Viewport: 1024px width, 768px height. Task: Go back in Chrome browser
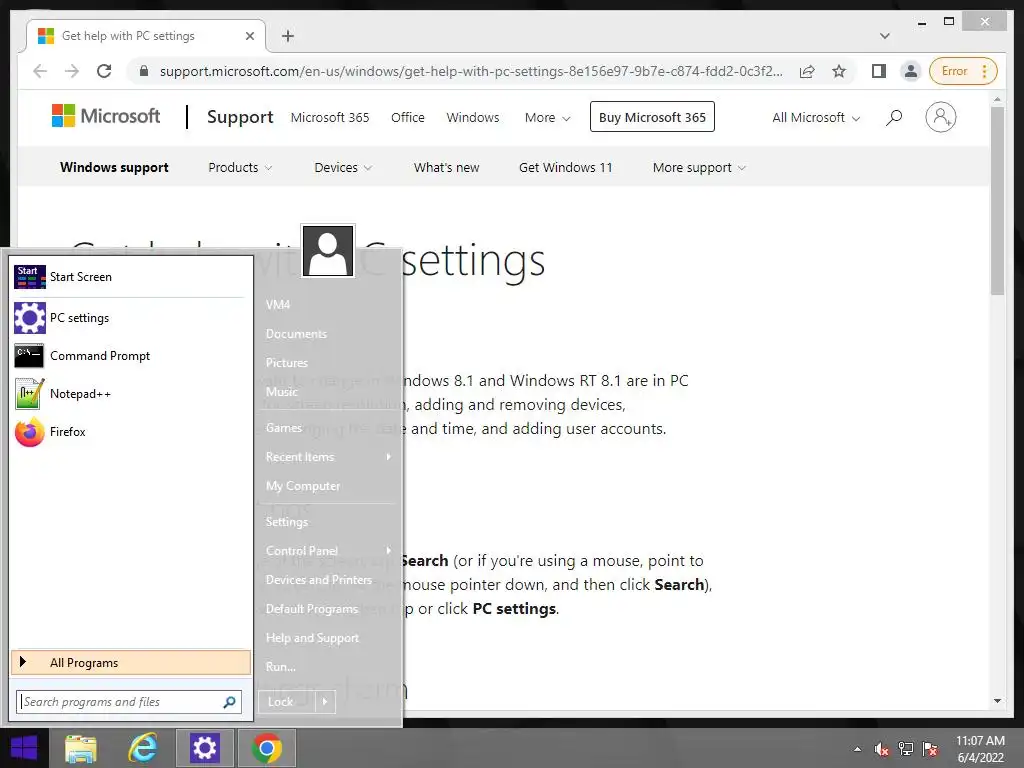coord(40,71)
